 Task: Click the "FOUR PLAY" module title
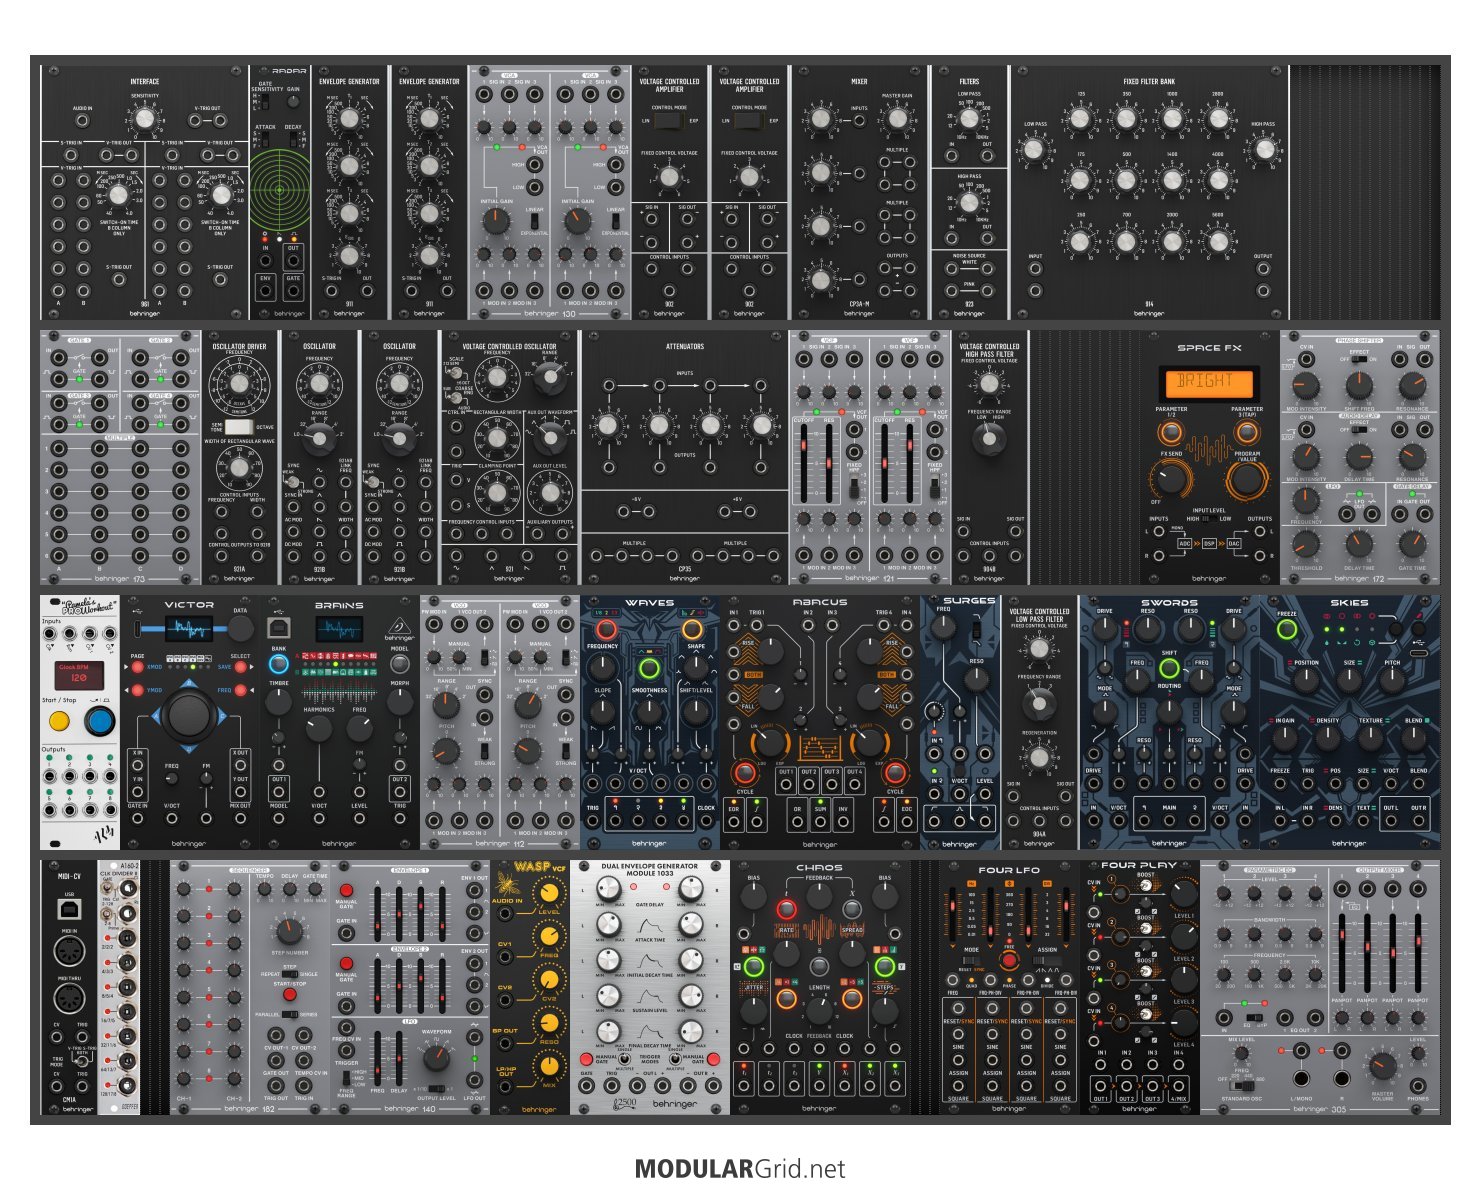[x=1139, y=865]
